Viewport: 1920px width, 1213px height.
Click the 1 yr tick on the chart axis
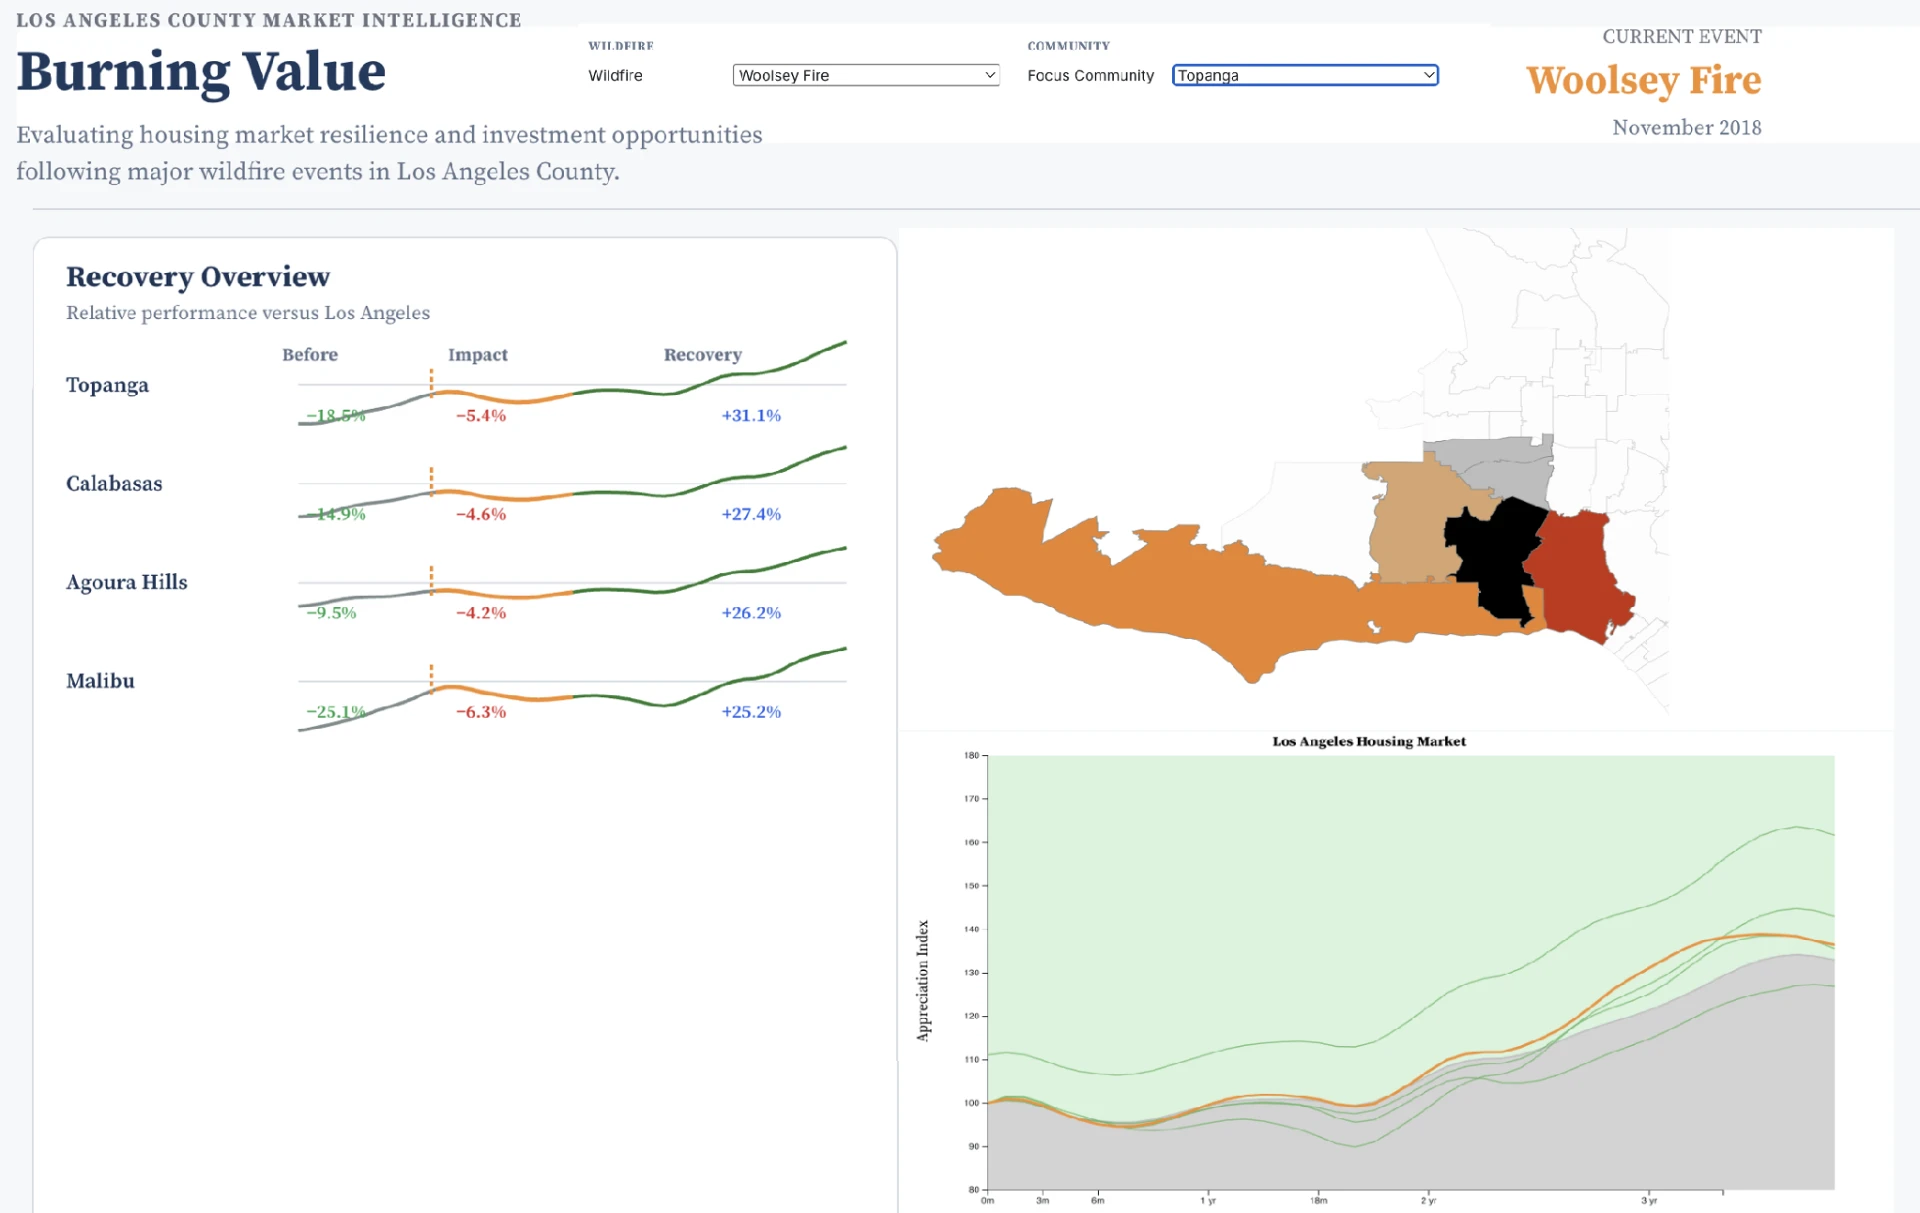click(x=1208, y=1200)
